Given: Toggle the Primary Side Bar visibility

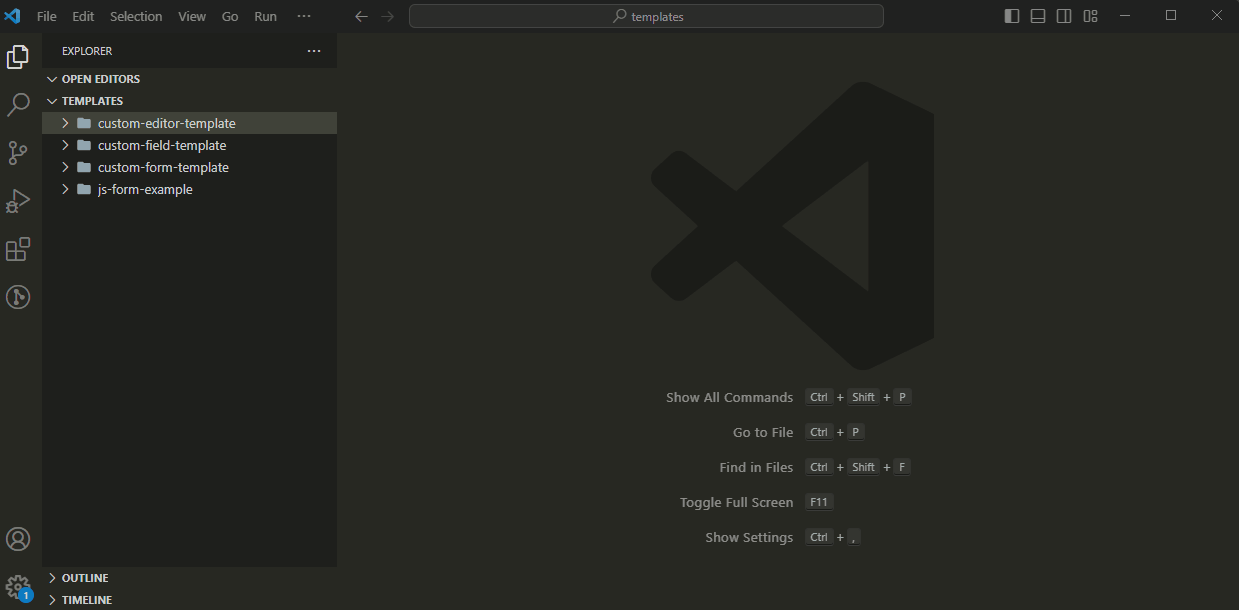Looking at the screenshot, I should pos(1011,15).
